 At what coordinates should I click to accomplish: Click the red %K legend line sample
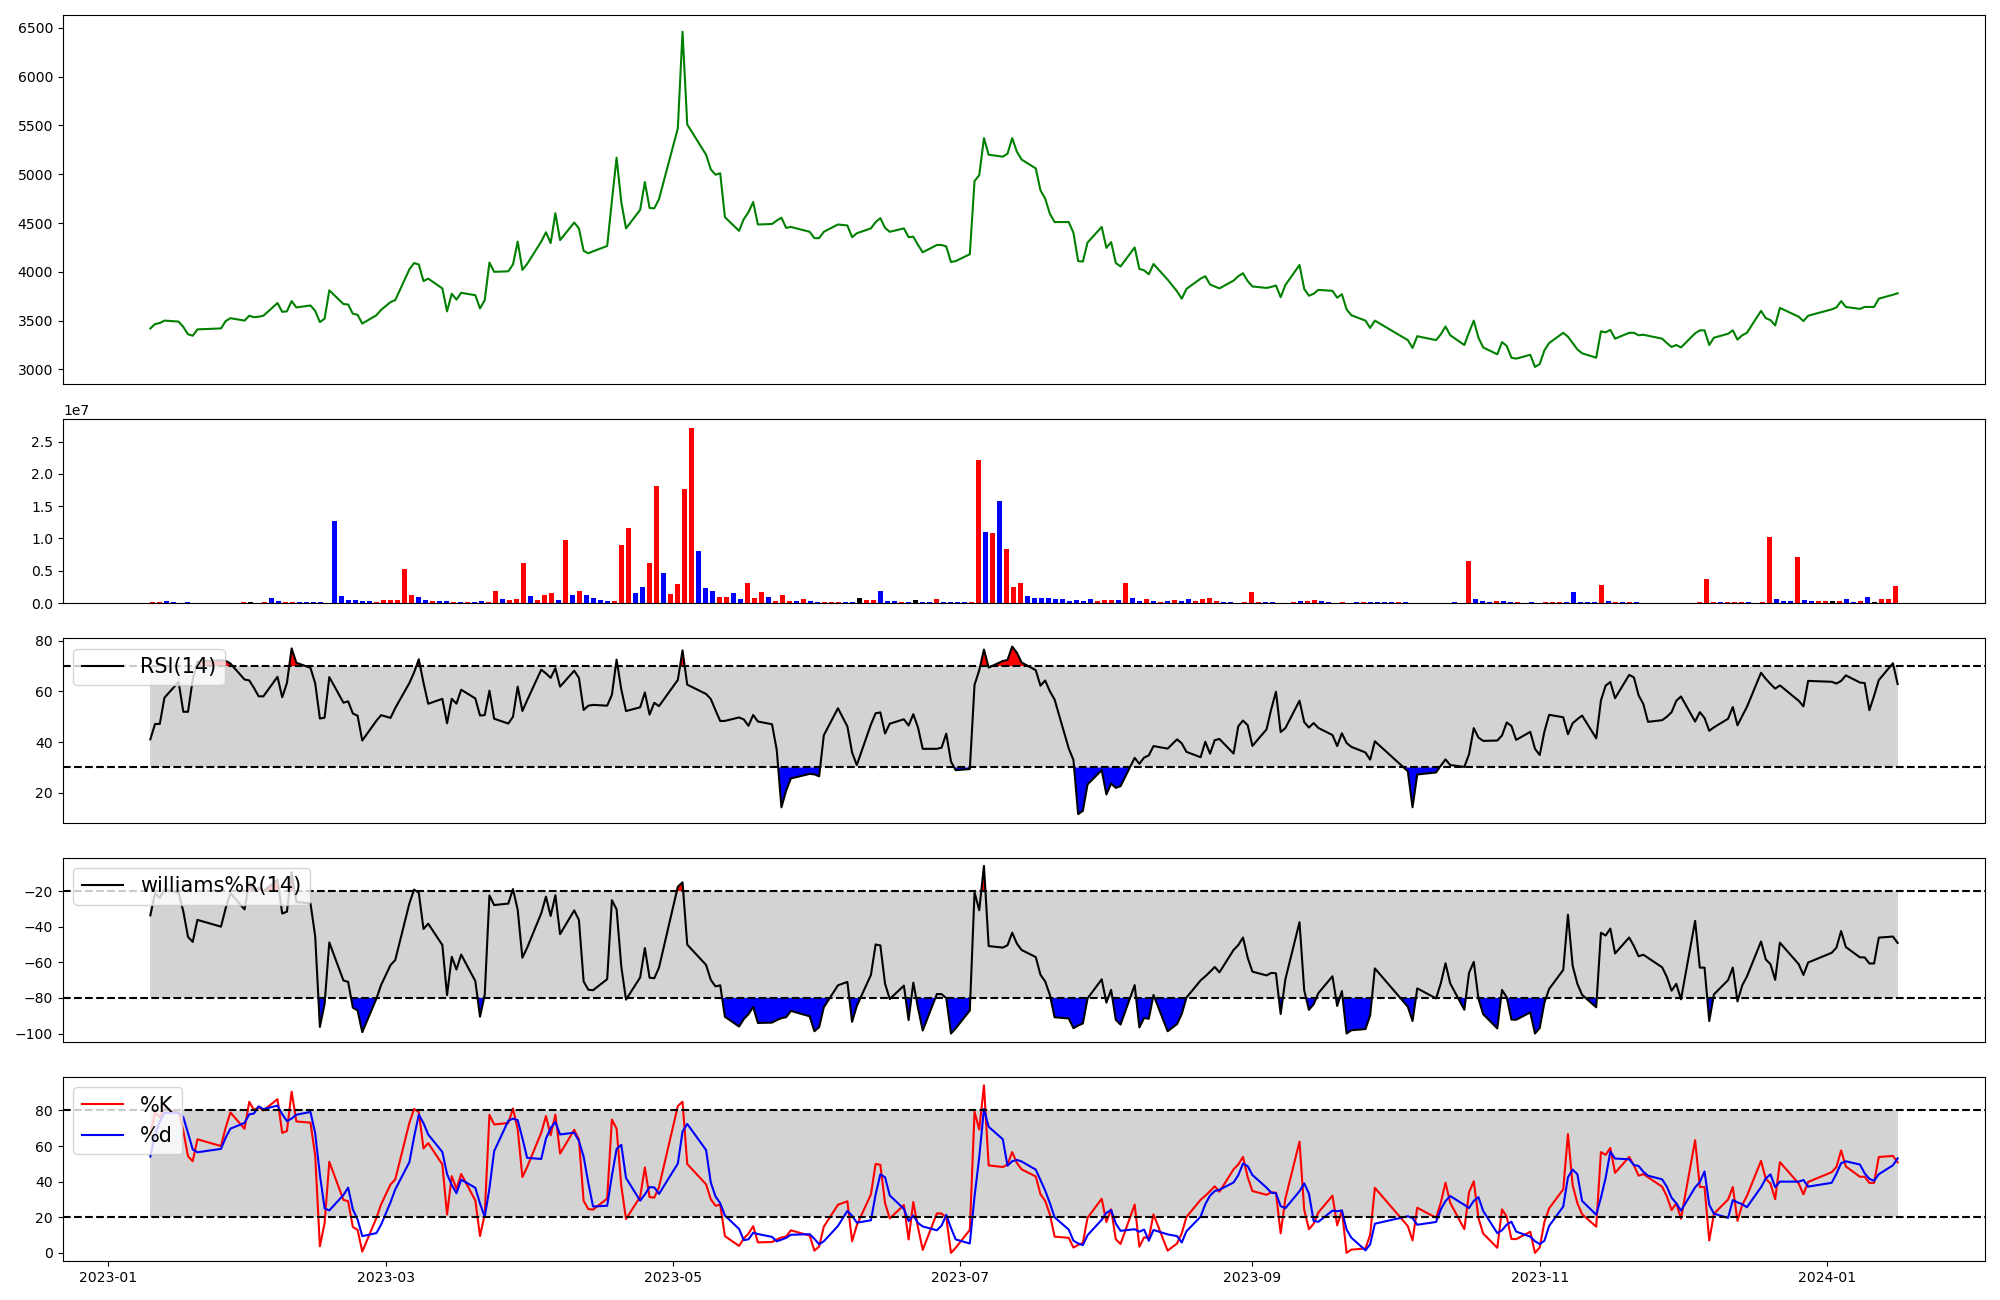[x=102, y=1105]
